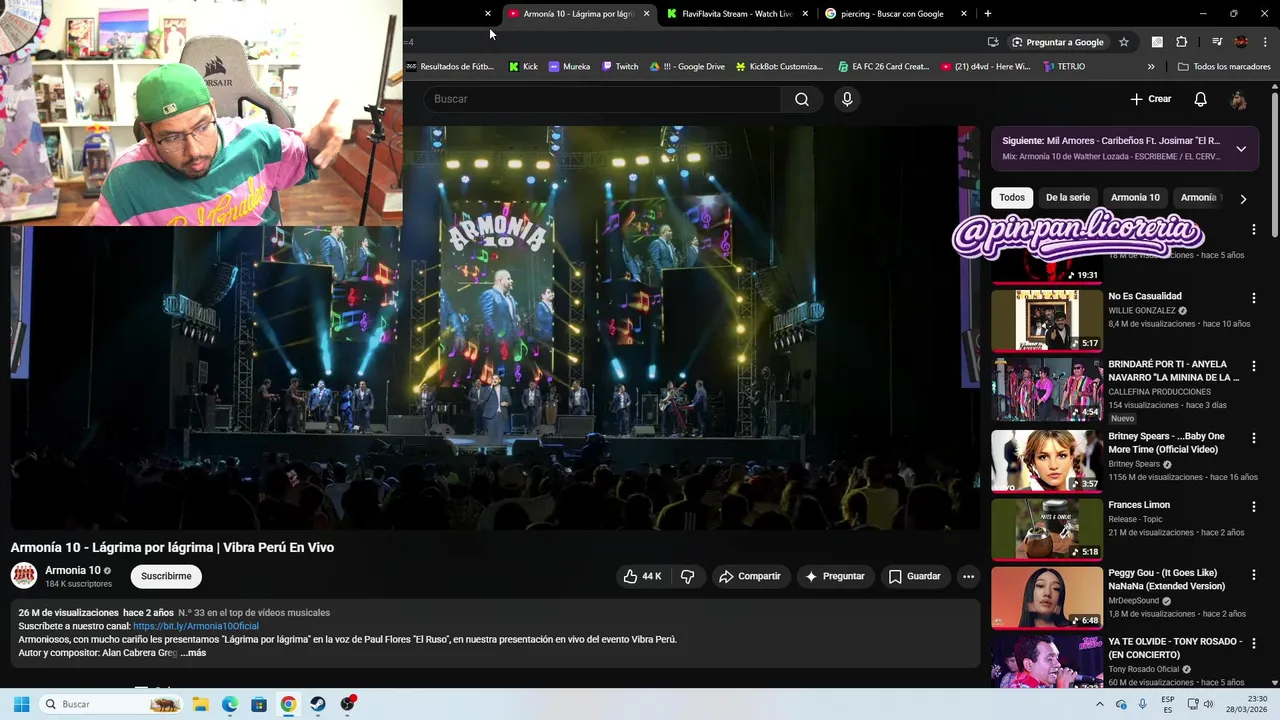Open options for YA TE OLVIDE video
The width and height of the screenshot is (1280, 720).
(x=1253, y=643)
